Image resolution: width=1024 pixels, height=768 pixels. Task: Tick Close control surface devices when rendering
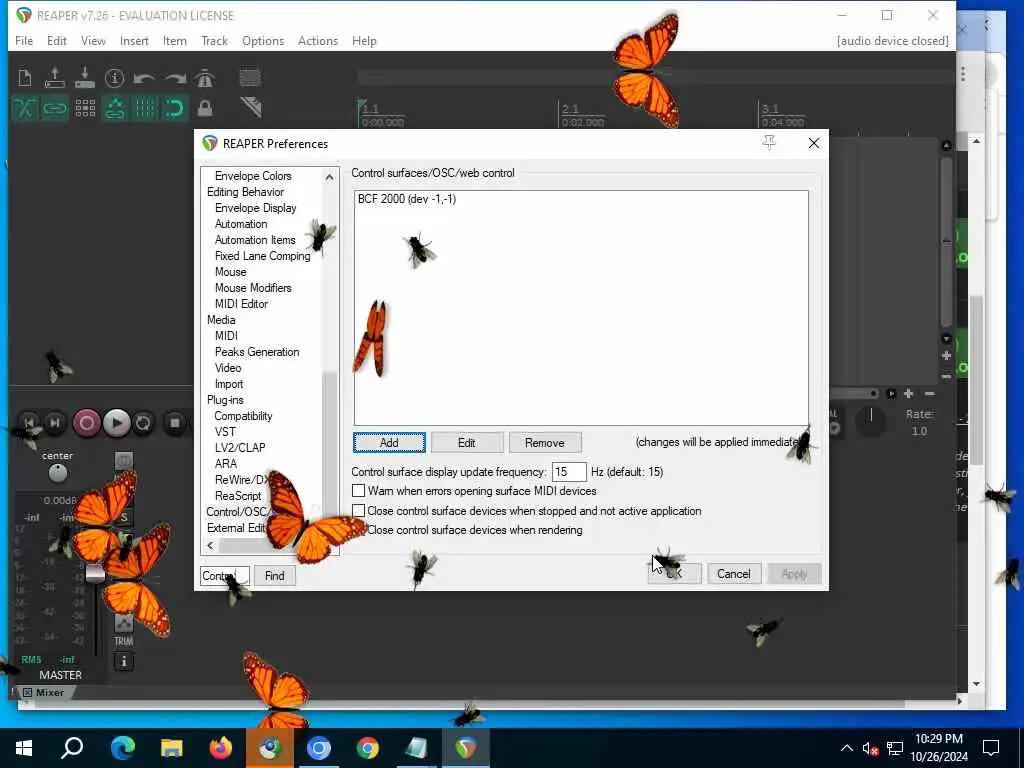(x=359, y=530)
